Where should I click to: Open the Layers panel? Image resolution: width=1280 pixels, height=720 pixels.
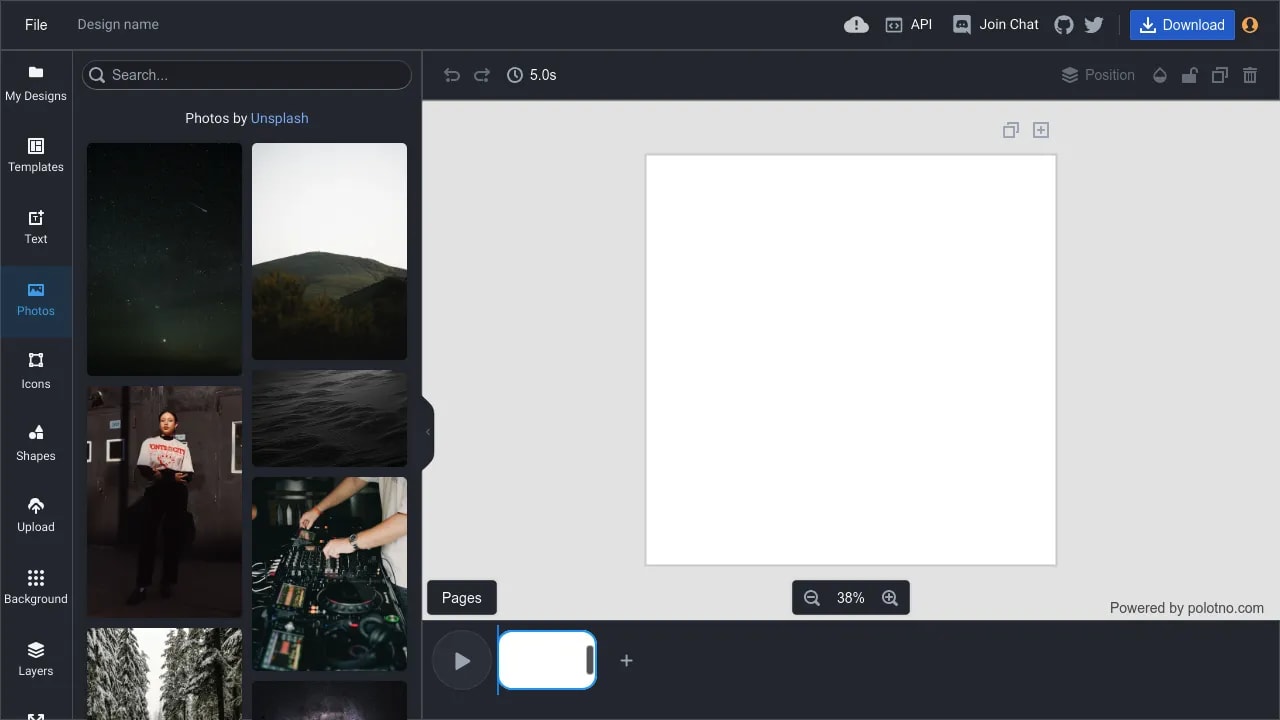click(36, 659)
